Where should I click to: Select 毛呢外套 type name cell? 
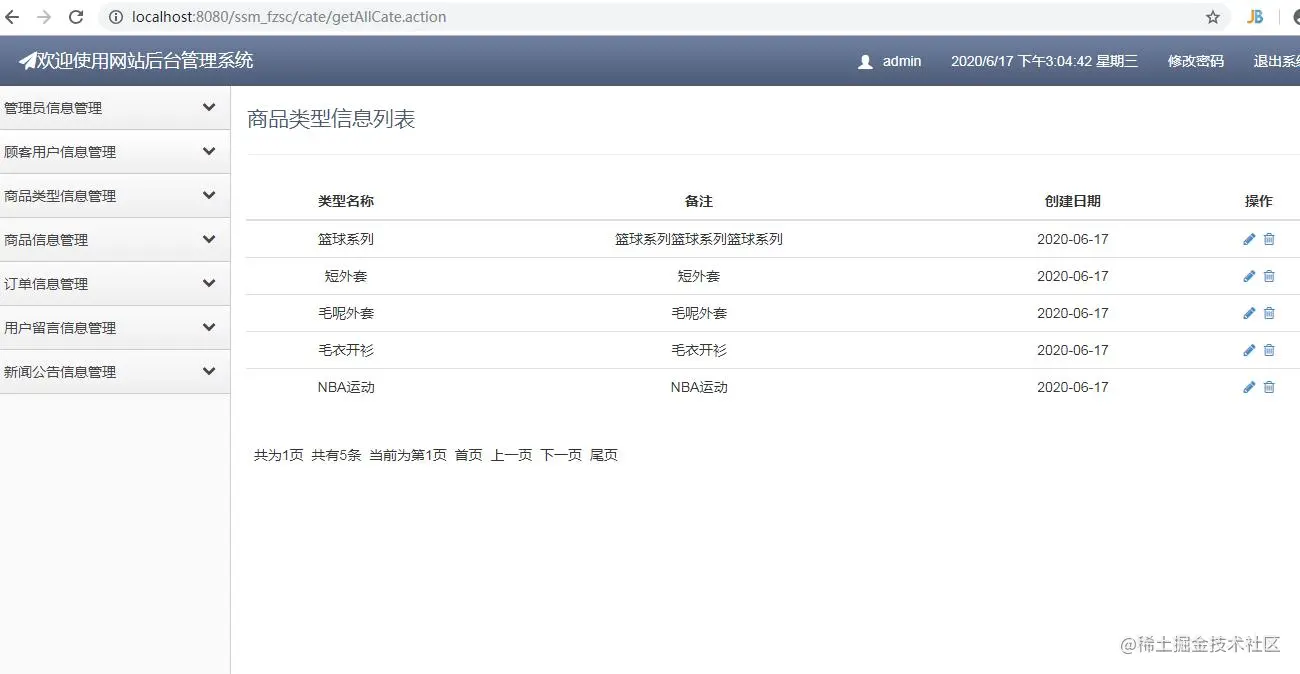point(346,313)
